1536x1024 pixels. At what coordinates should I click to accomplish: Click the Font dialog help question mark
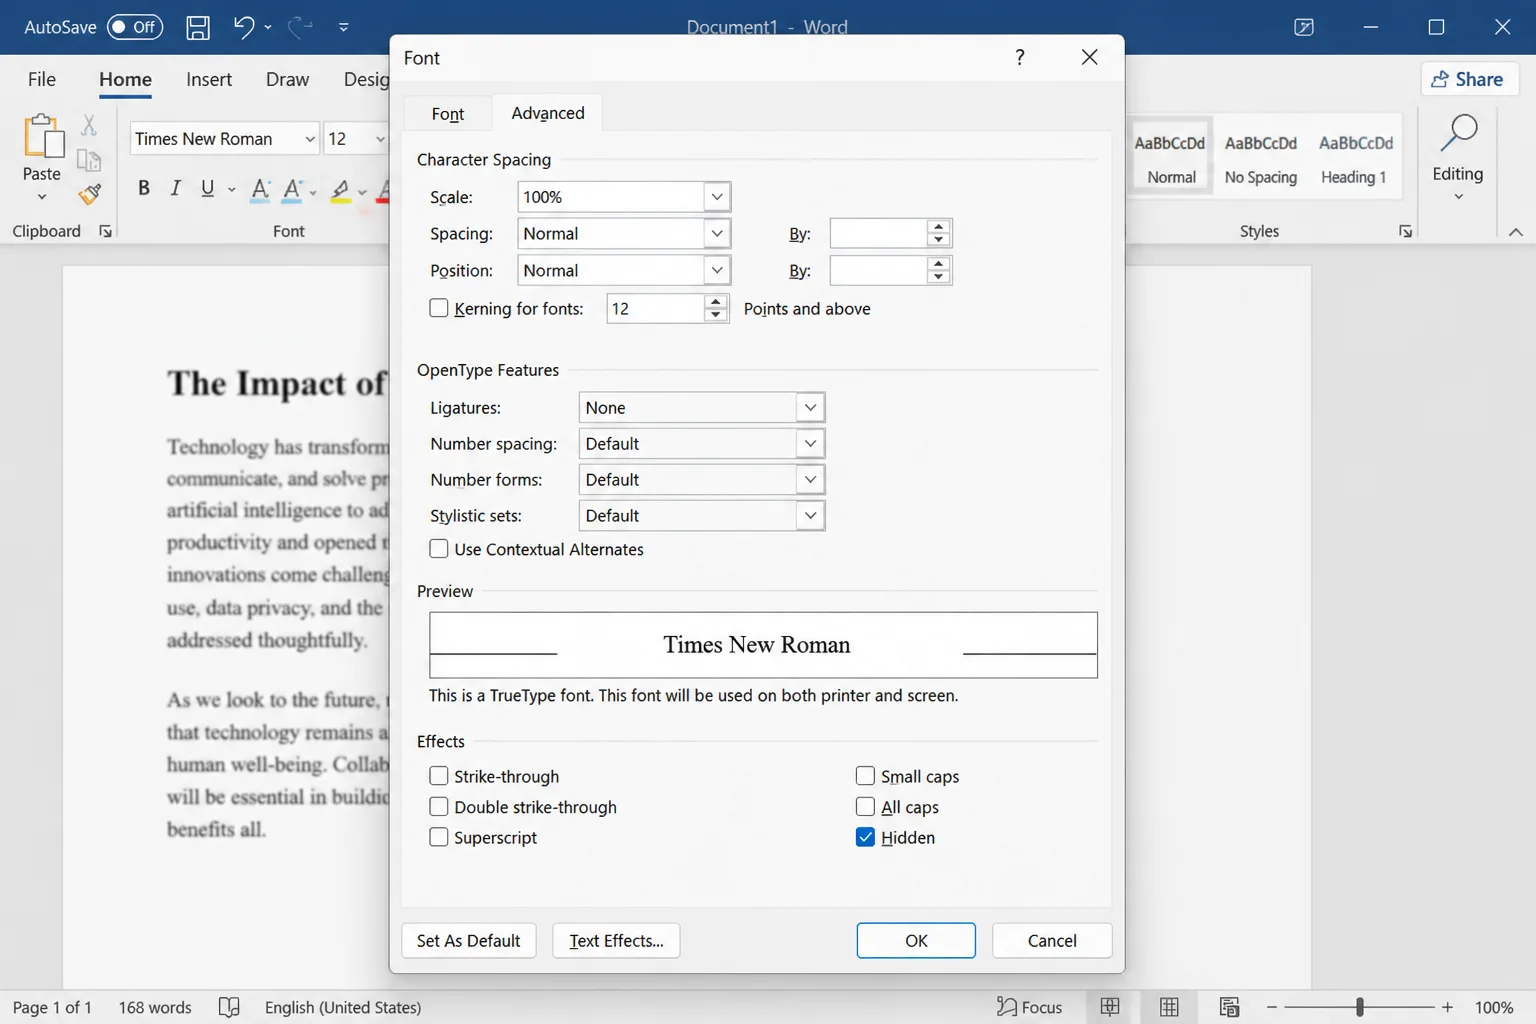pyautogui.click(x=1020, y=57)
